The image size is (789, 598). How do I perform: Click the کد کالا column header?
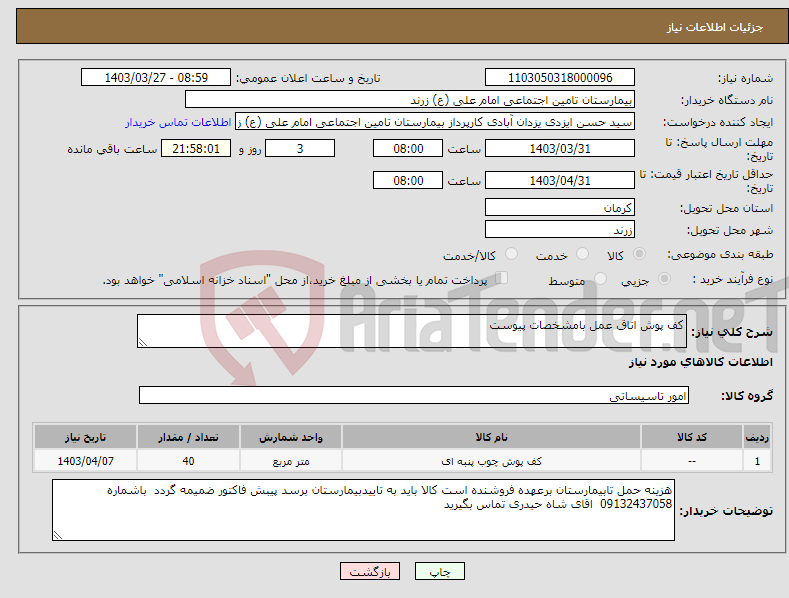click(x=692, y=437)
